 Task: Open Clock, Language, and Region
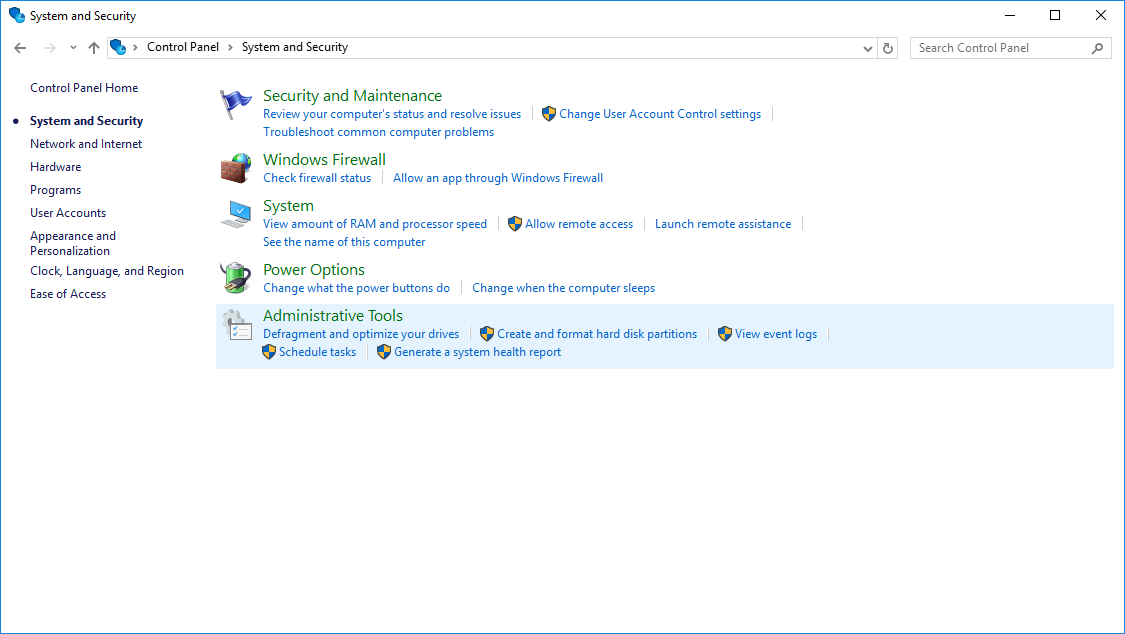tap(107, 270)
